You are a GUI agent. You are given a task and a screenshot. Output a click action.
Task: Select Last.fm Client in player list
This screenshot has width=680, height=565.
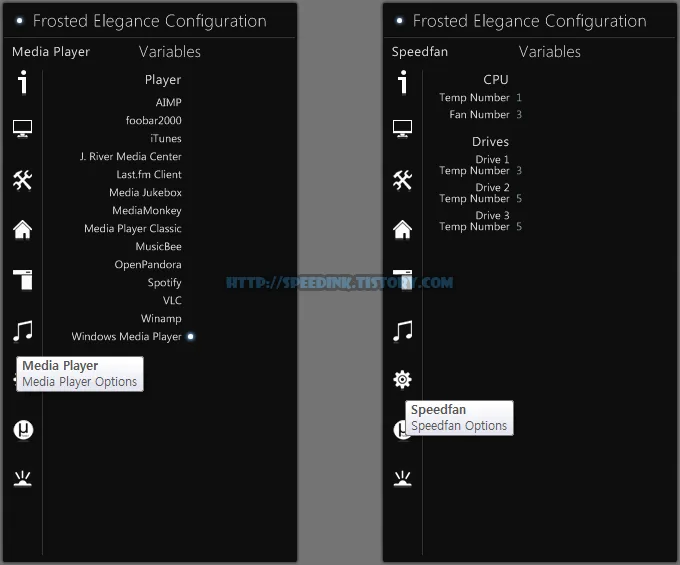point(149,174)
